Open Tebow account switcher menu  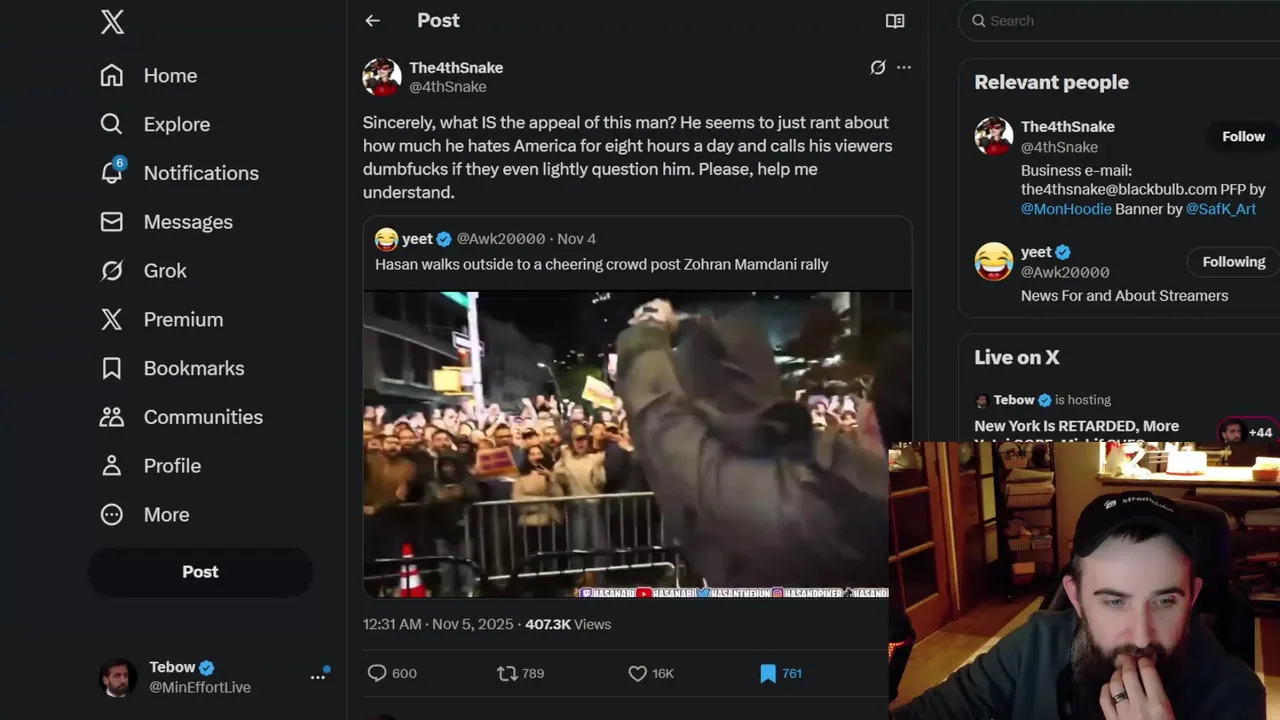(x=318, y=677)
